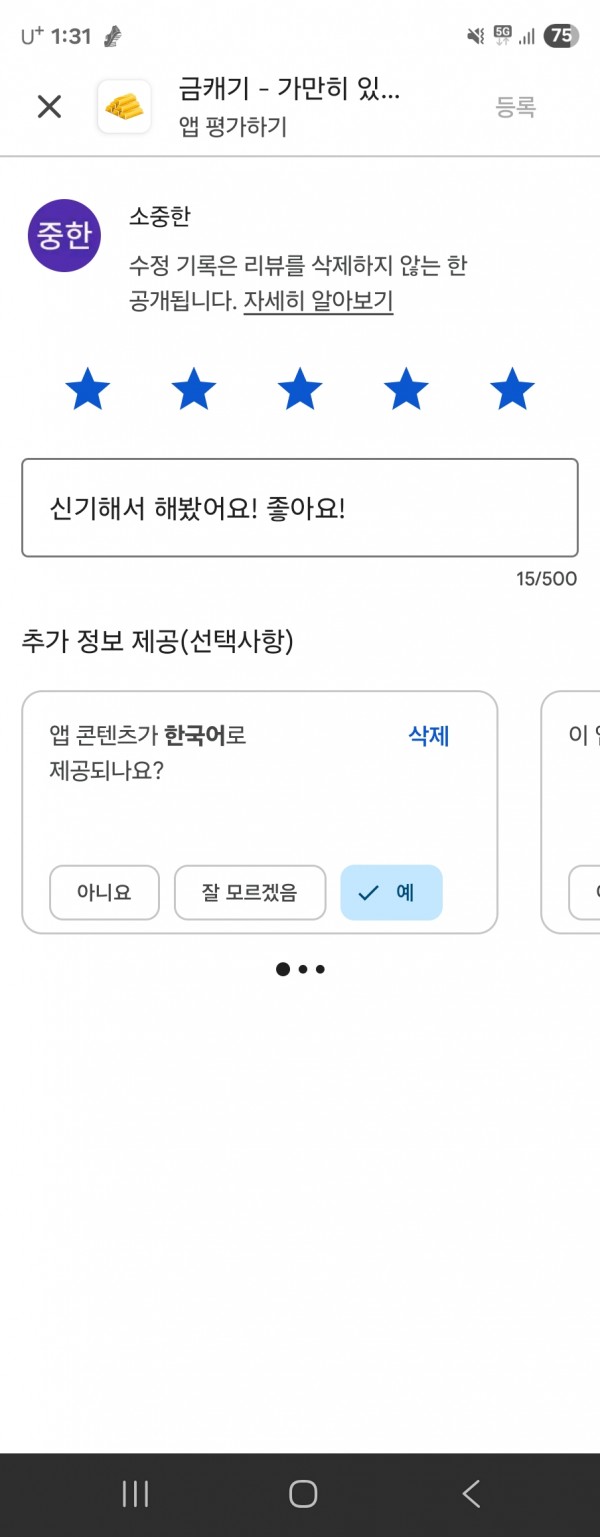Edit the review text field
This screenshot has width=600, height=1537.
pos(300,508)
